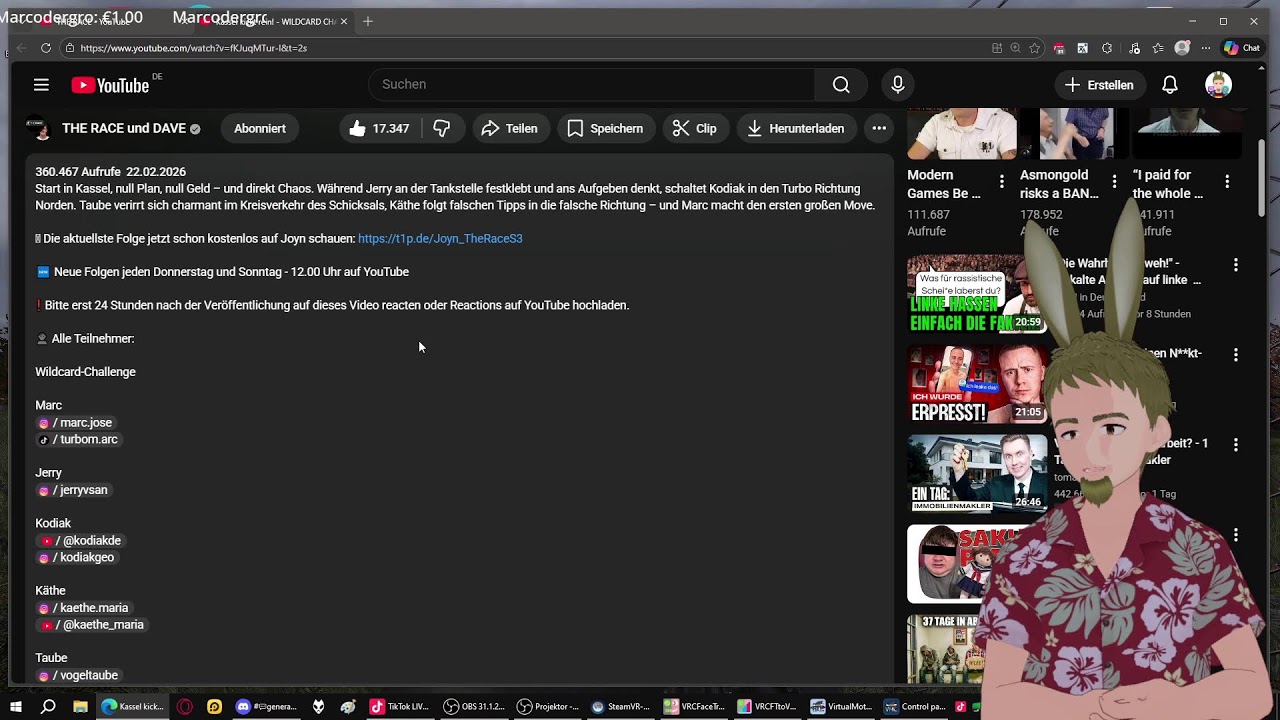The height and width of the screenshot is (720, 1280).
Task: Open the ERPRESST 21:05 video thumbnail
Action: tap(977, 385)
